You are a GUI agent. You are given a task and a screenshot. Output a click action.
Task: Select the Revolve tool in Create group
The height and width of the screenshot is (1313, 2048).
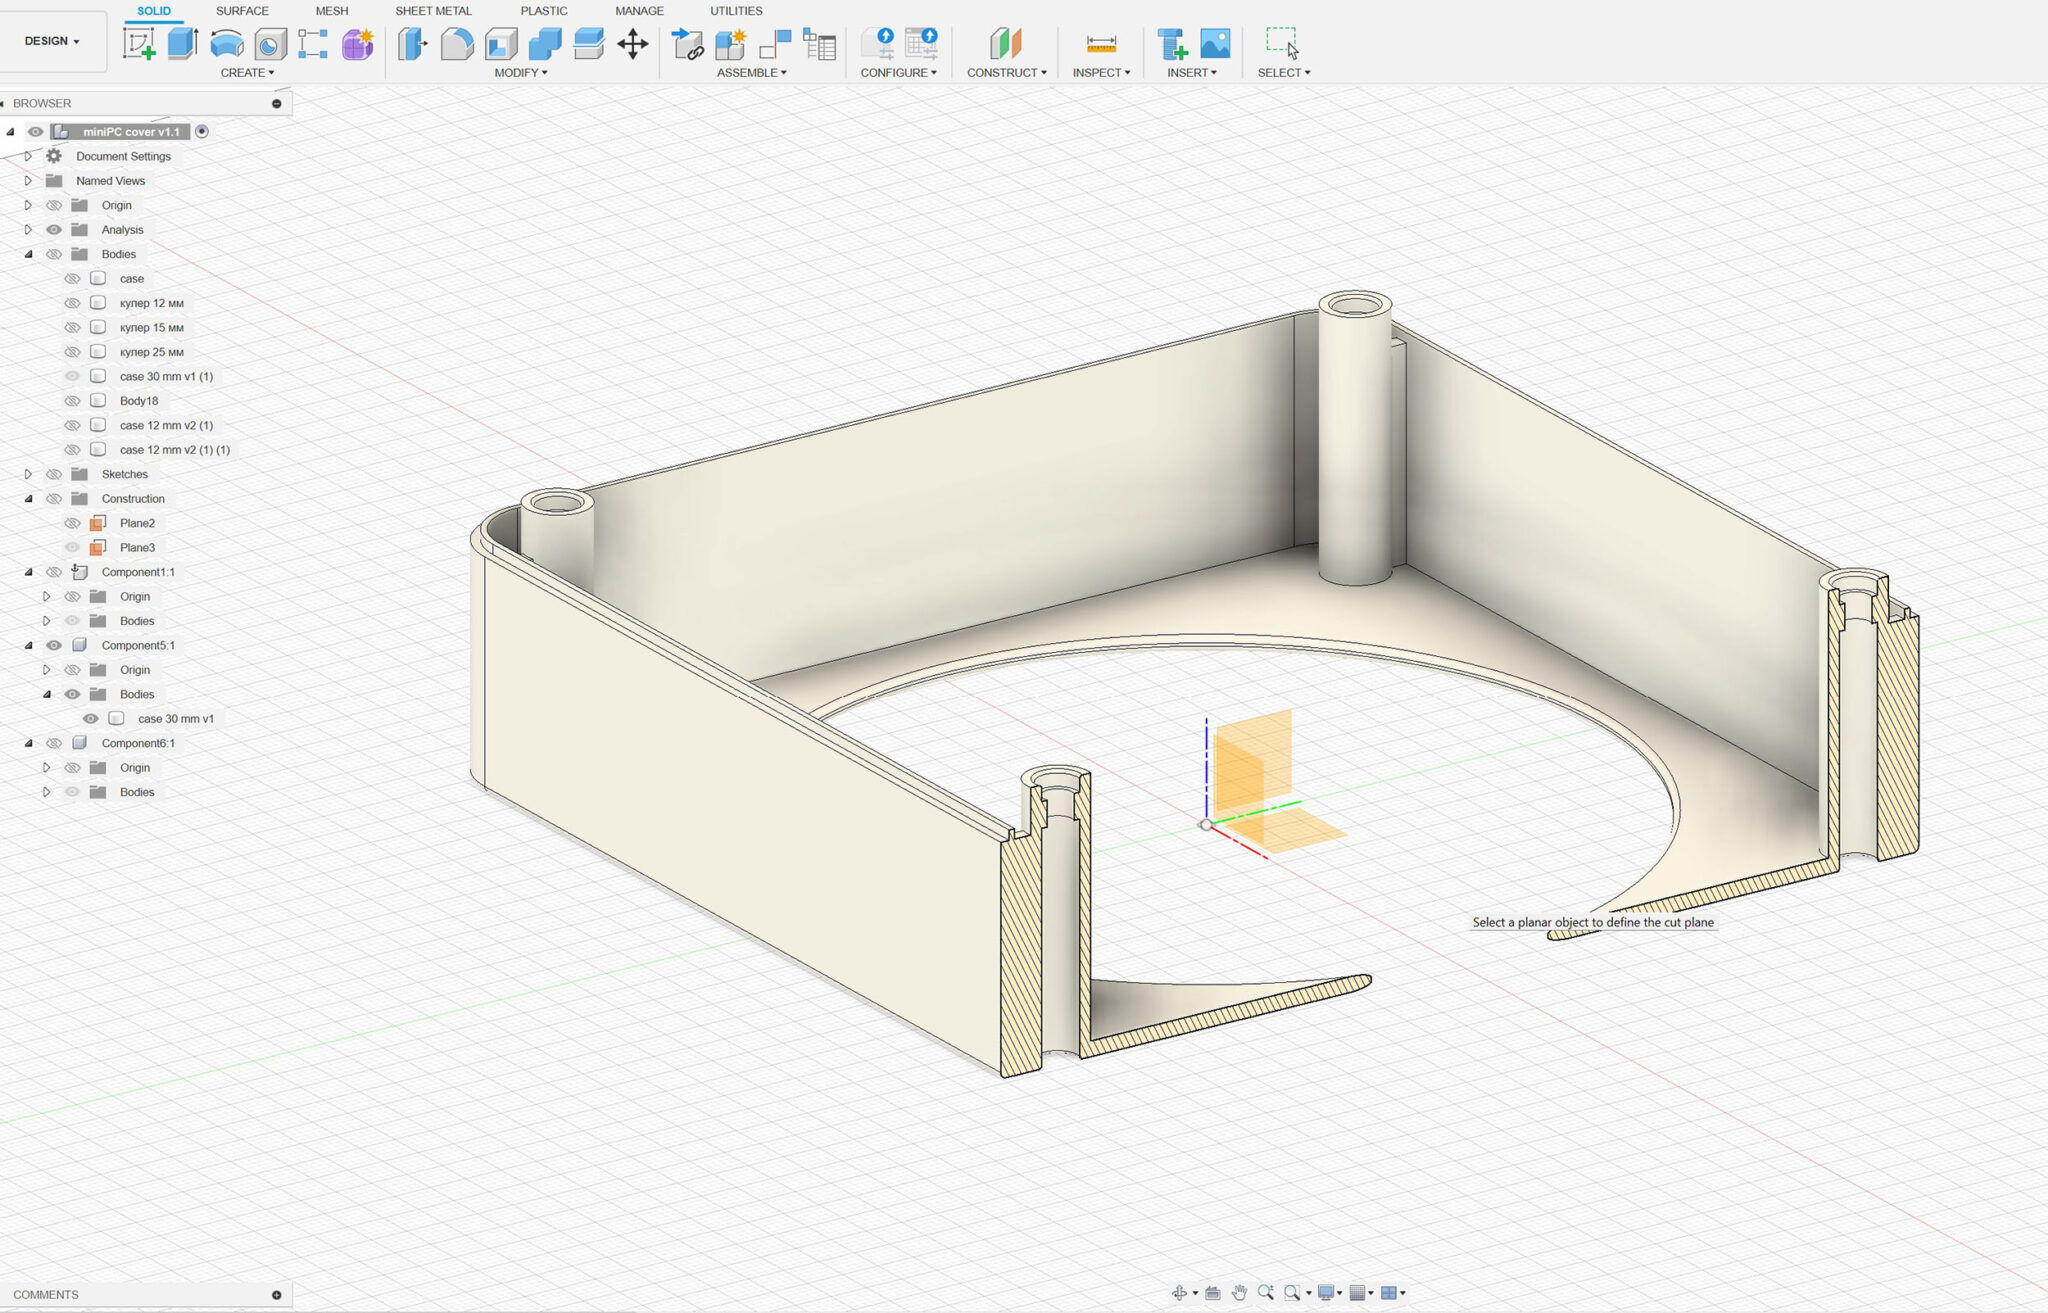(x=227, y=44)
